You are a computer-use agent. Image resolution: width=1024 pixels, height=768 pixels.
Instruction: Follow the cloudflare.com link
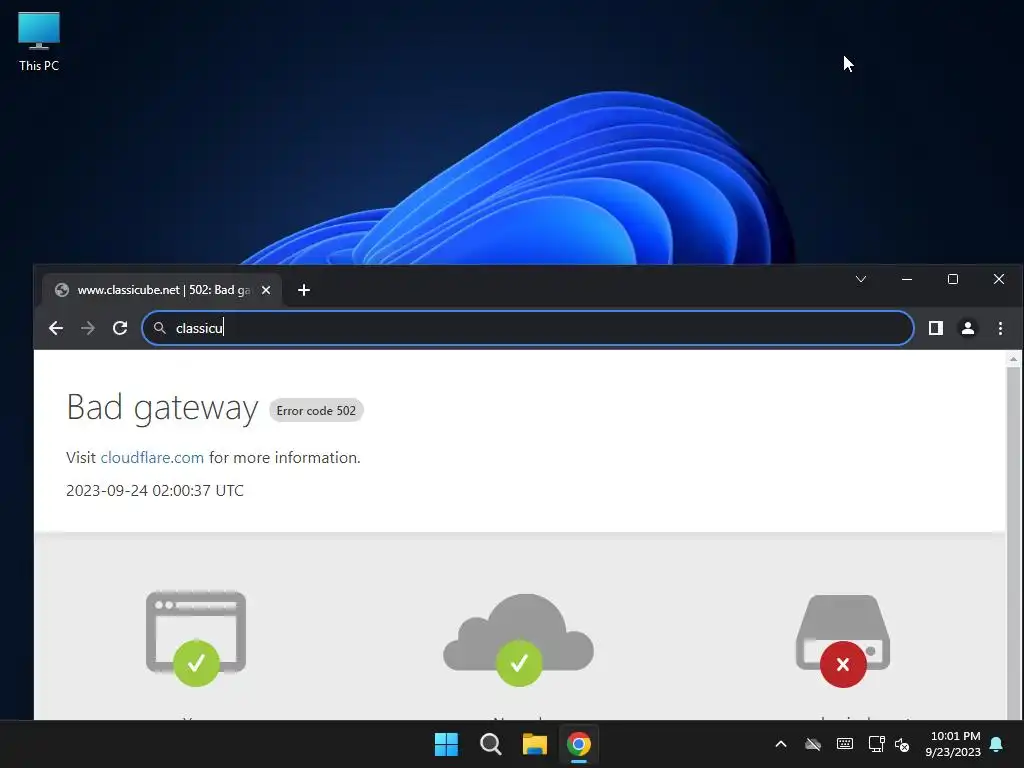point(152,458)
